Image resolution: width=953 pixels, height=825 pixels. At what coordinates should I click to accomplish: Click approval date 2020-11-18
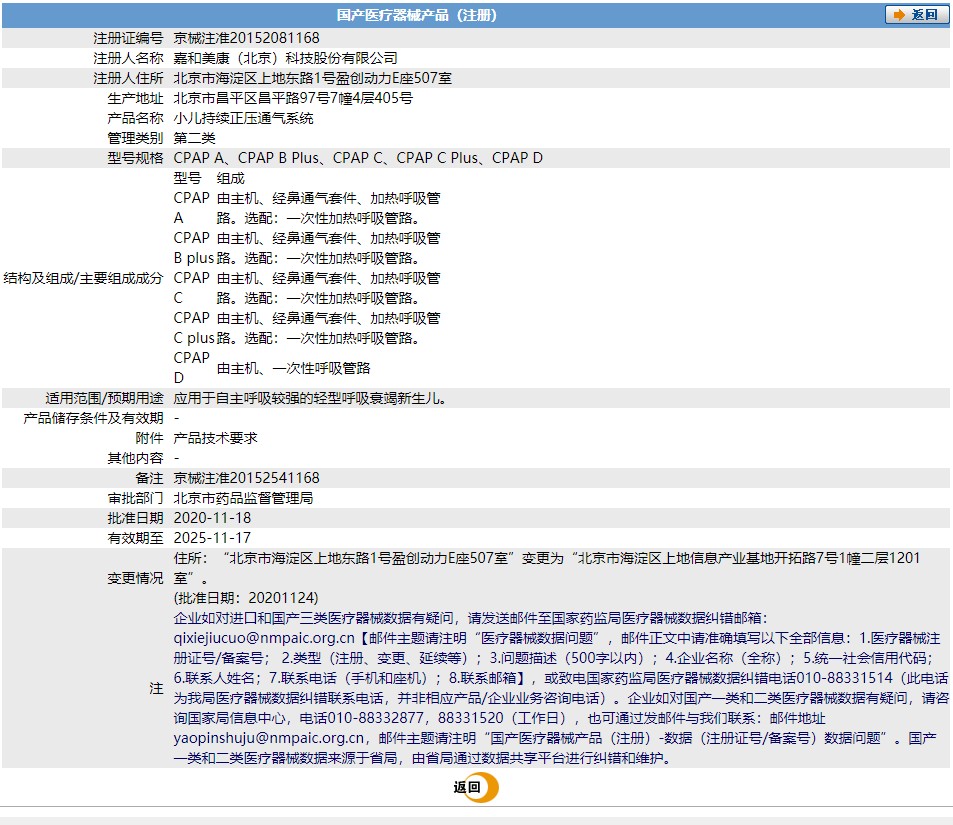(212, 518)
